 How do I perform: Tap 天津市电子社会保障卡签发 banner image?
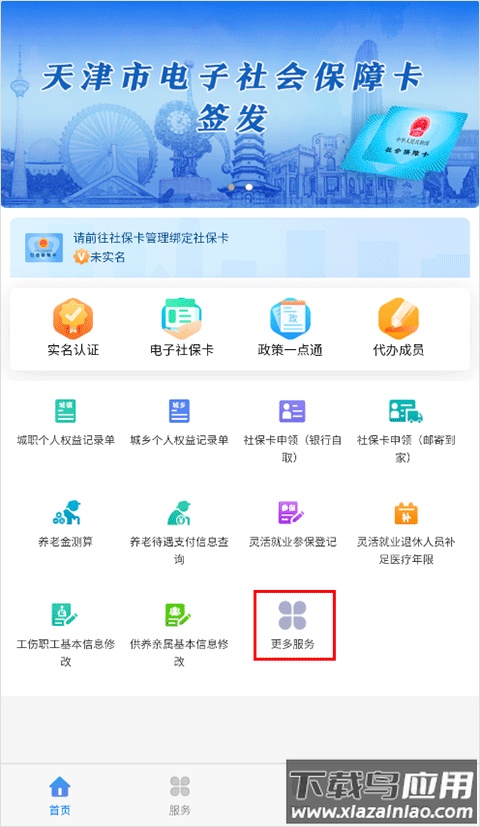[x=240, y=104]
